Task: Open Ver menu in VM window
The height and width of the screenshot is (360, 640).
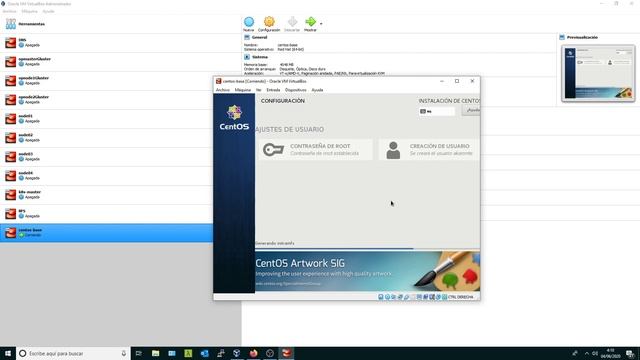Action: pyautogui.click(x=259, y=90)
